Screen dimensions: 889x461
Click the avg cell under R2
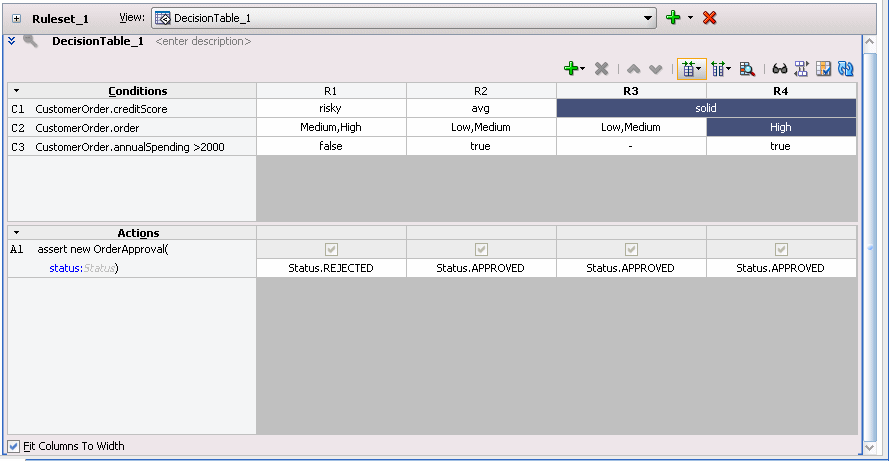click(481, 108)
